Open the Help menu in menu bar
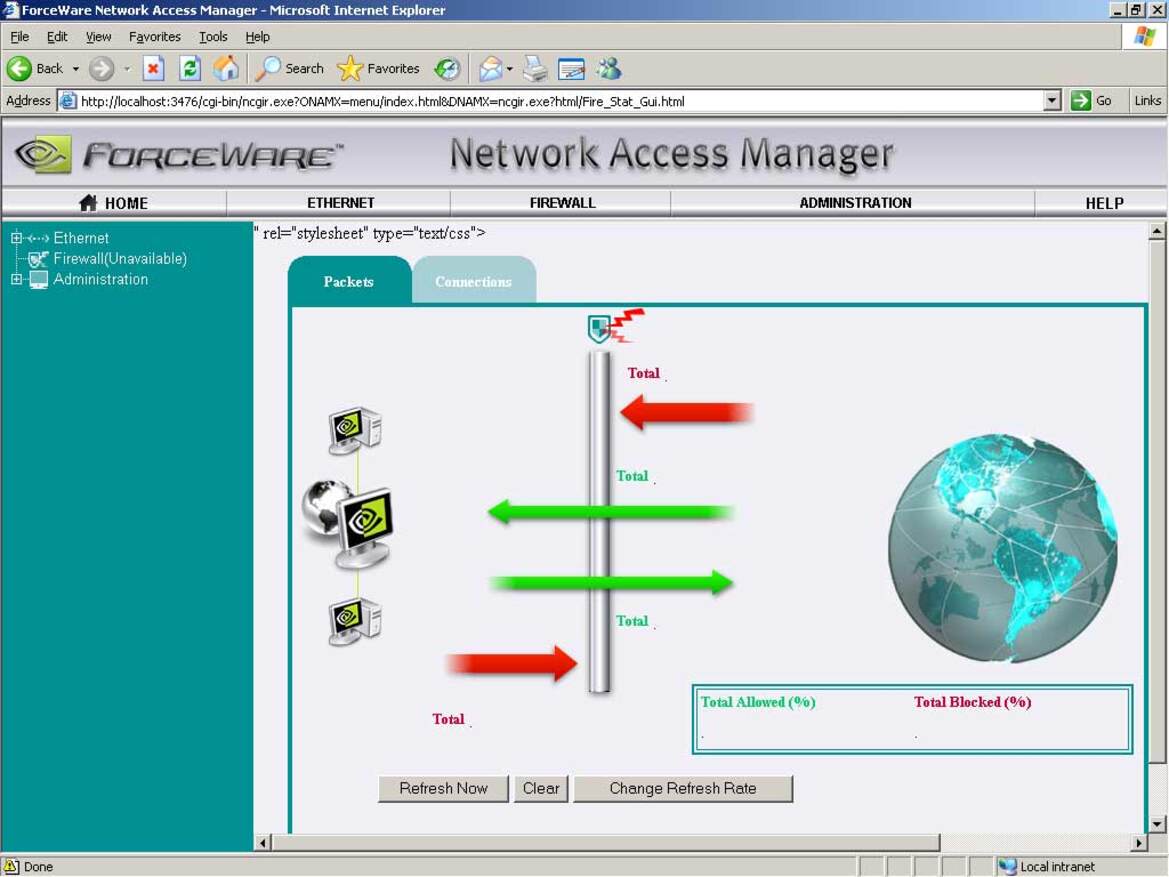The width and height of the screenshot is (1169, 877). point(257,37)
